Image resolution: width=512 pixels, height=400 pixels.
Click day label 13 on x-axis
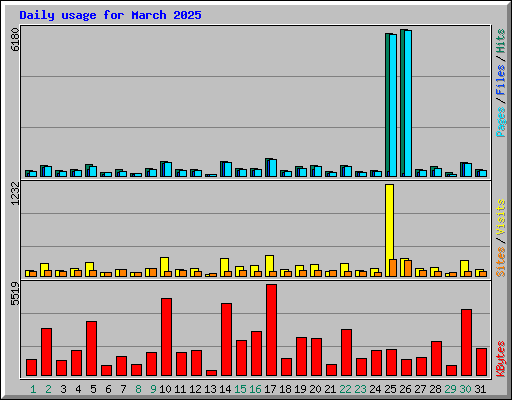pos(210,389)
